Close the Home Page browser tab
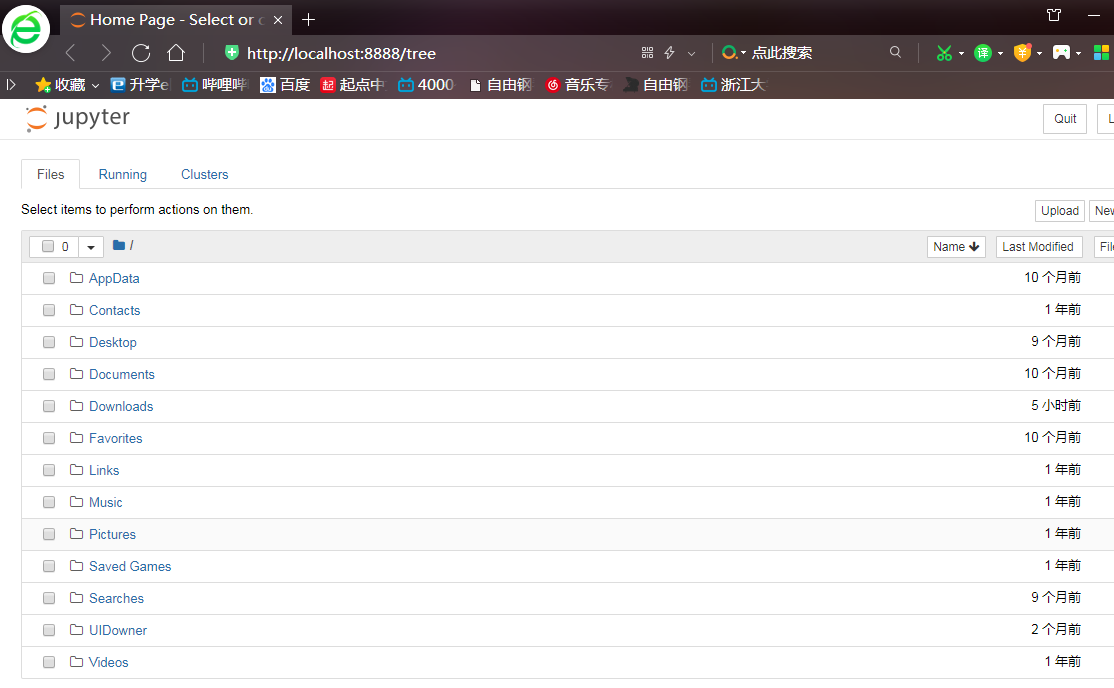This screenshot has width=1114, height=688. 278,20
